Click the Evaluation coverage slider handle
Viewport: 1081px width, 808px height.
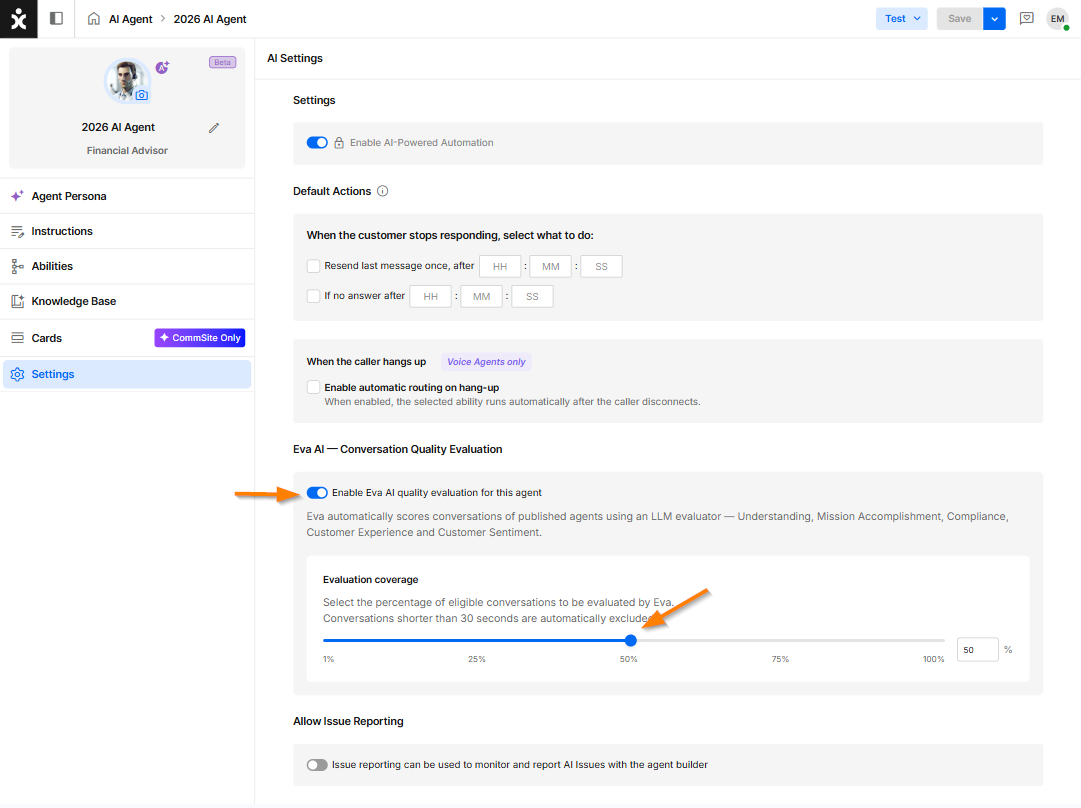tap(631, 640)
